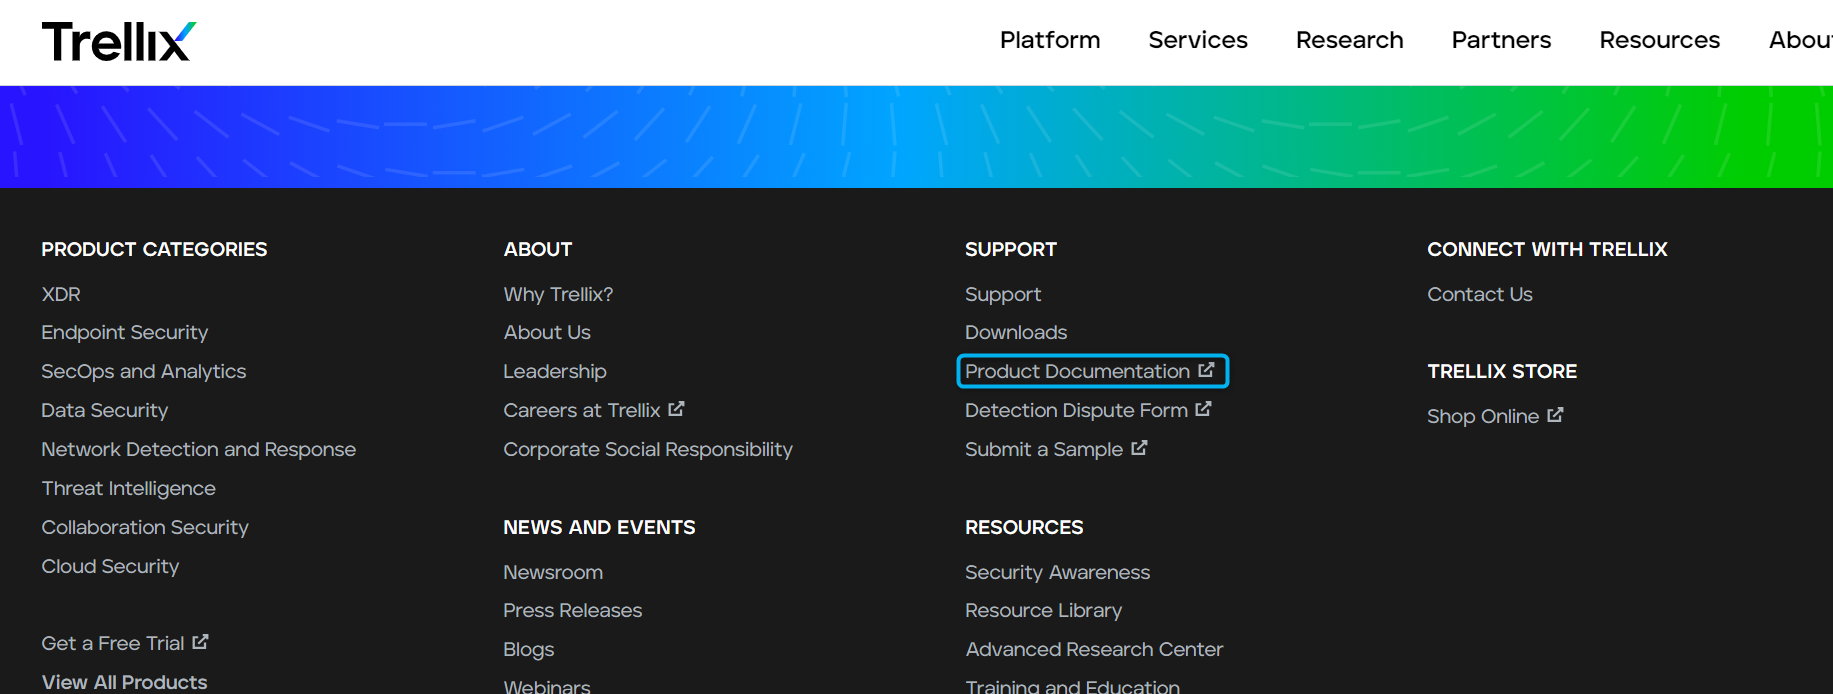Screen dimensions: 1833x694
Task: Click the gradient banner strip
Action: coord(916,137)
